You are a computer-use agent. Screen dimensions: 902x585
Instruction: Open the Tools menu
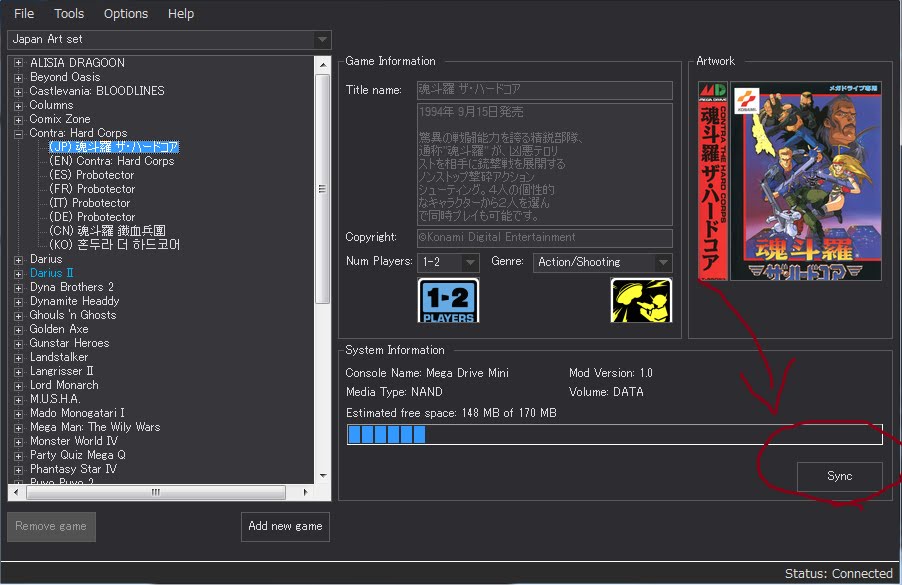click(x=69, y=13)
